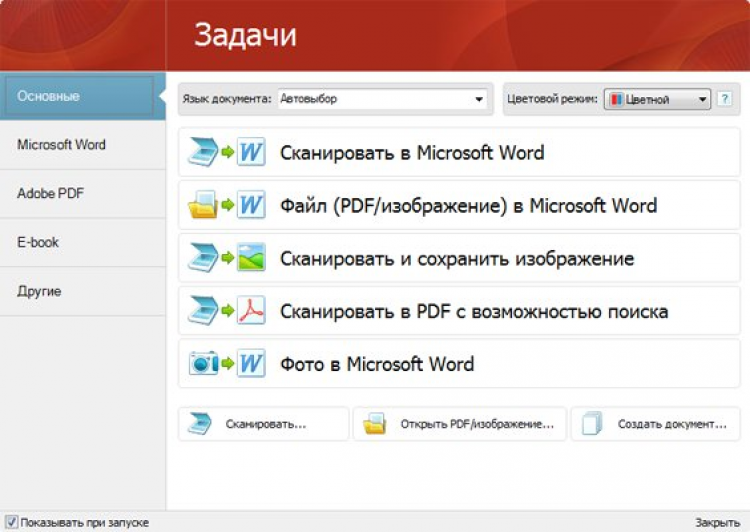Click Word icon in Сканировать в Microsoft Word row
The image size is (750, 532).
pos(251,152)
